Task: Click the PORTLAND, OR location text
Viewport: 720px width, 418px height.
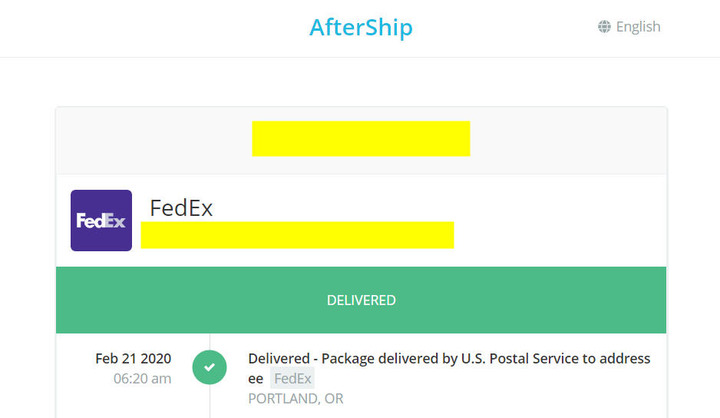Action: tap(296, 398)
